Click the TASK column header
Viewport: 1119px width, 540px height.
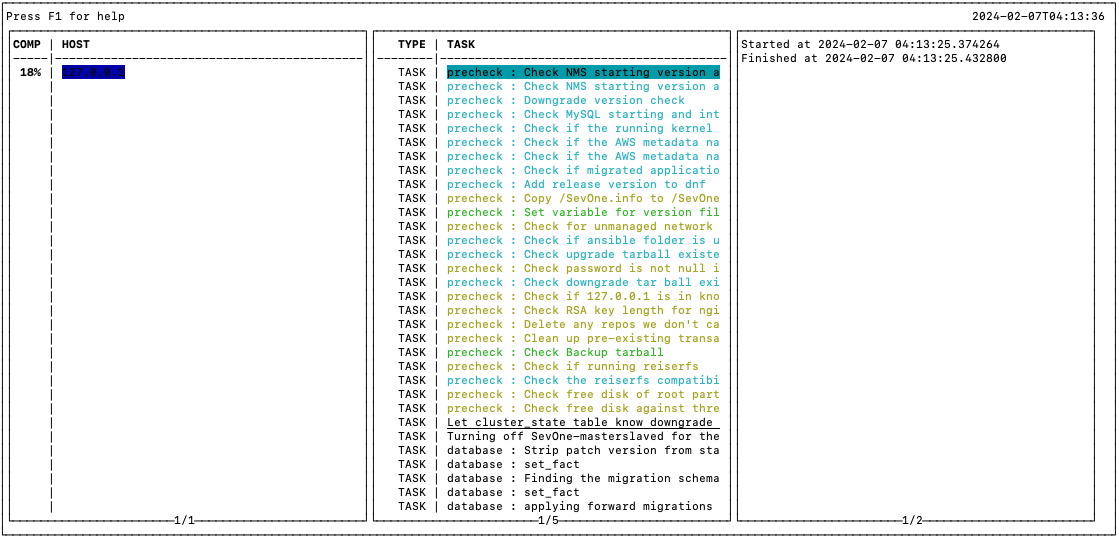pyautogui.click(x=461, y=44)
